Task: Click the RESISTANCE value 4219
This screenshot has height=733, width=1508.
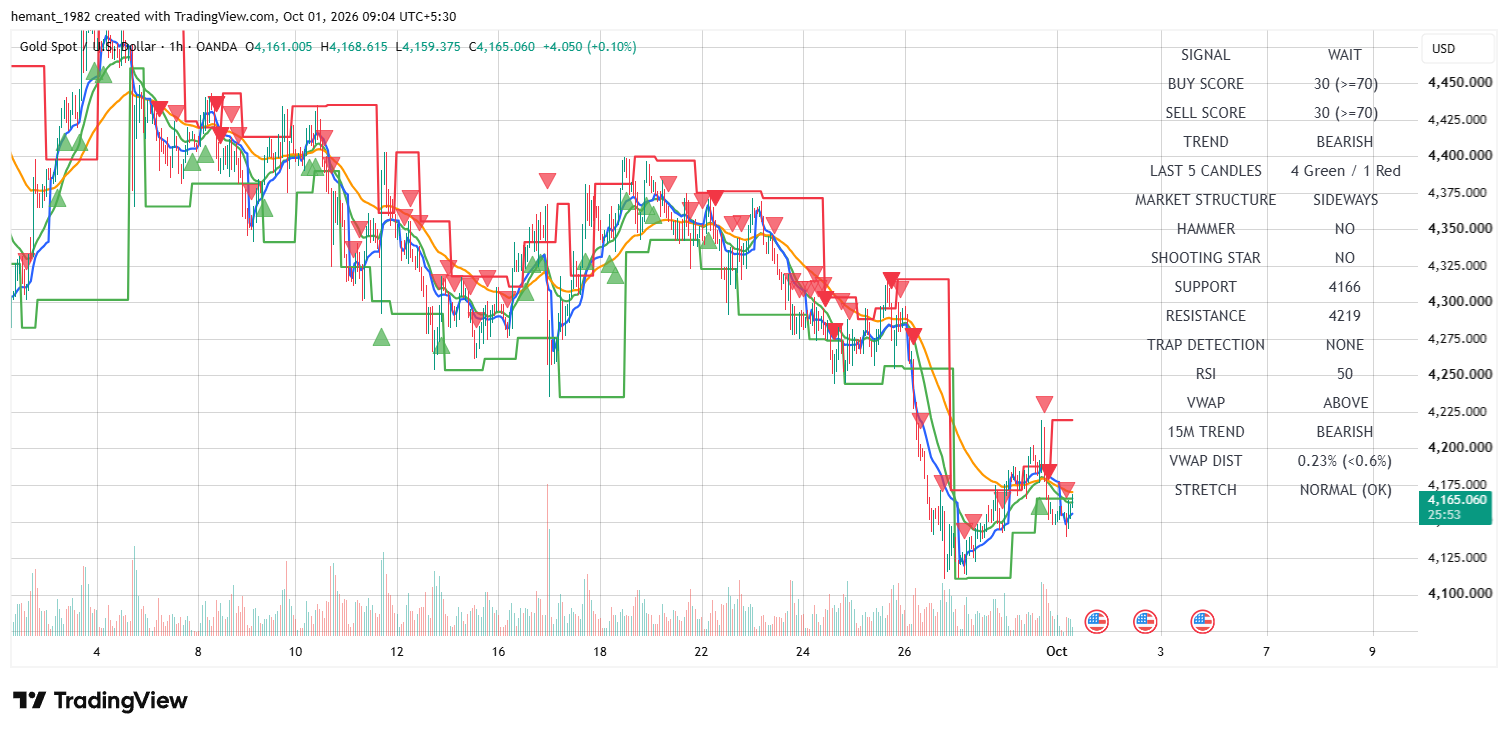Action: point(1345,316)
